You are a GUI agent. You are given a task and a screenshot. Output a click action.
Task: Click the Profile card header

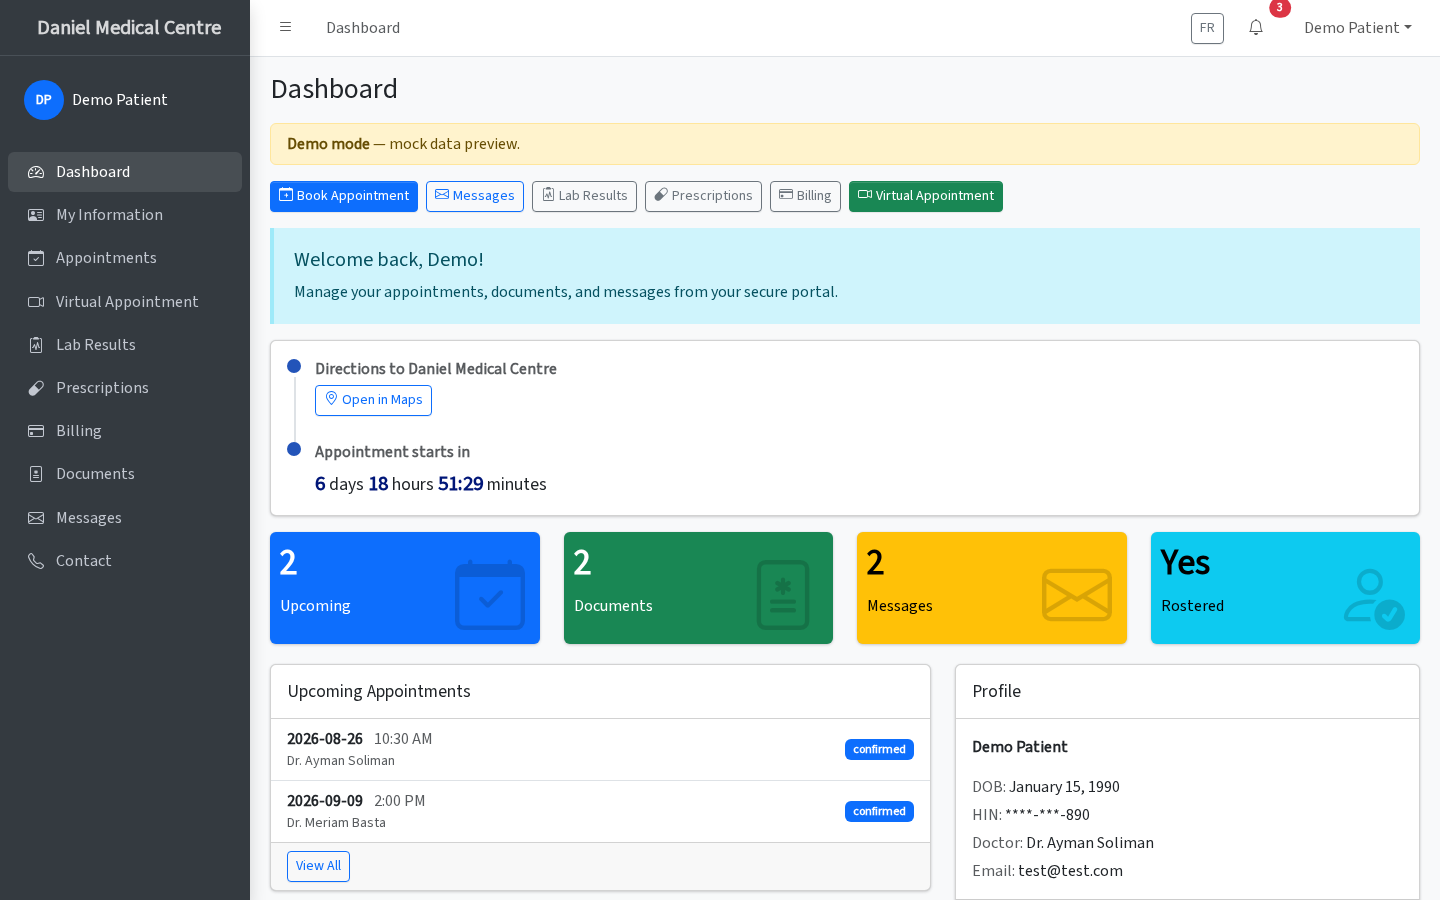click(x=1187, y=692)
